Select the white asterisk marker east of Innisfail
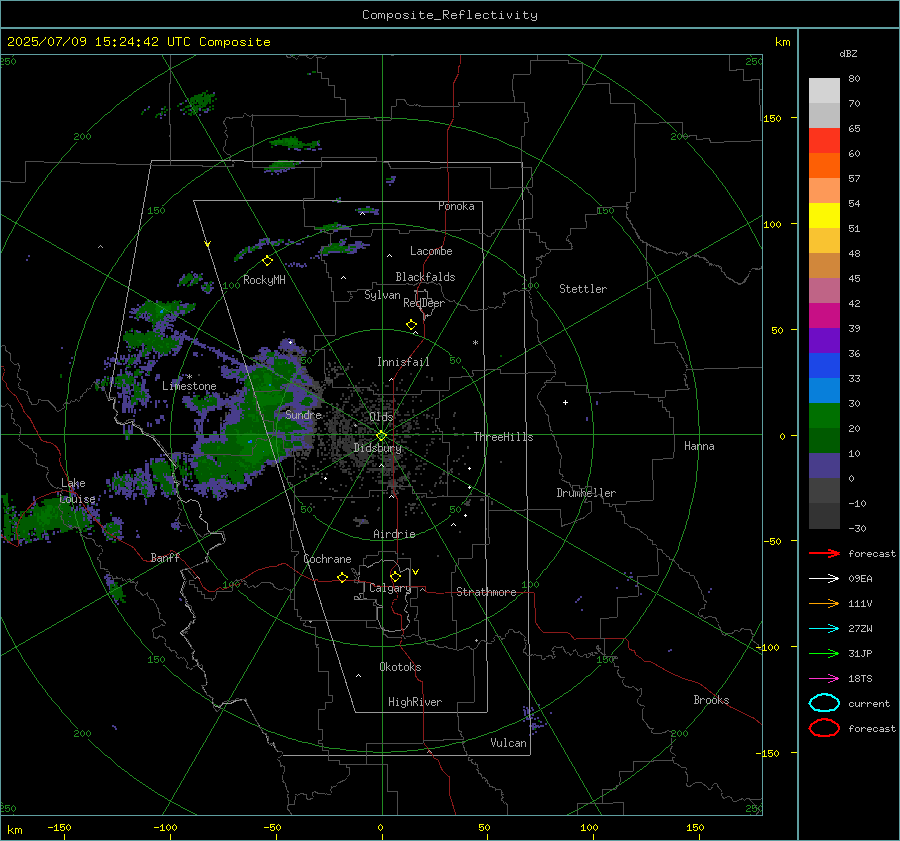Viewport: 900px width, 841px height. pyautogui.click(x=475, y=343)
